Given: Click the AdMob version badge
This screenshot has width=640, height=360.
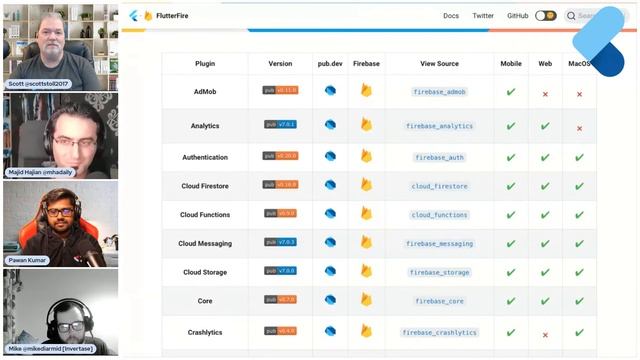Looking at the screenshot, I should point(280,90).
